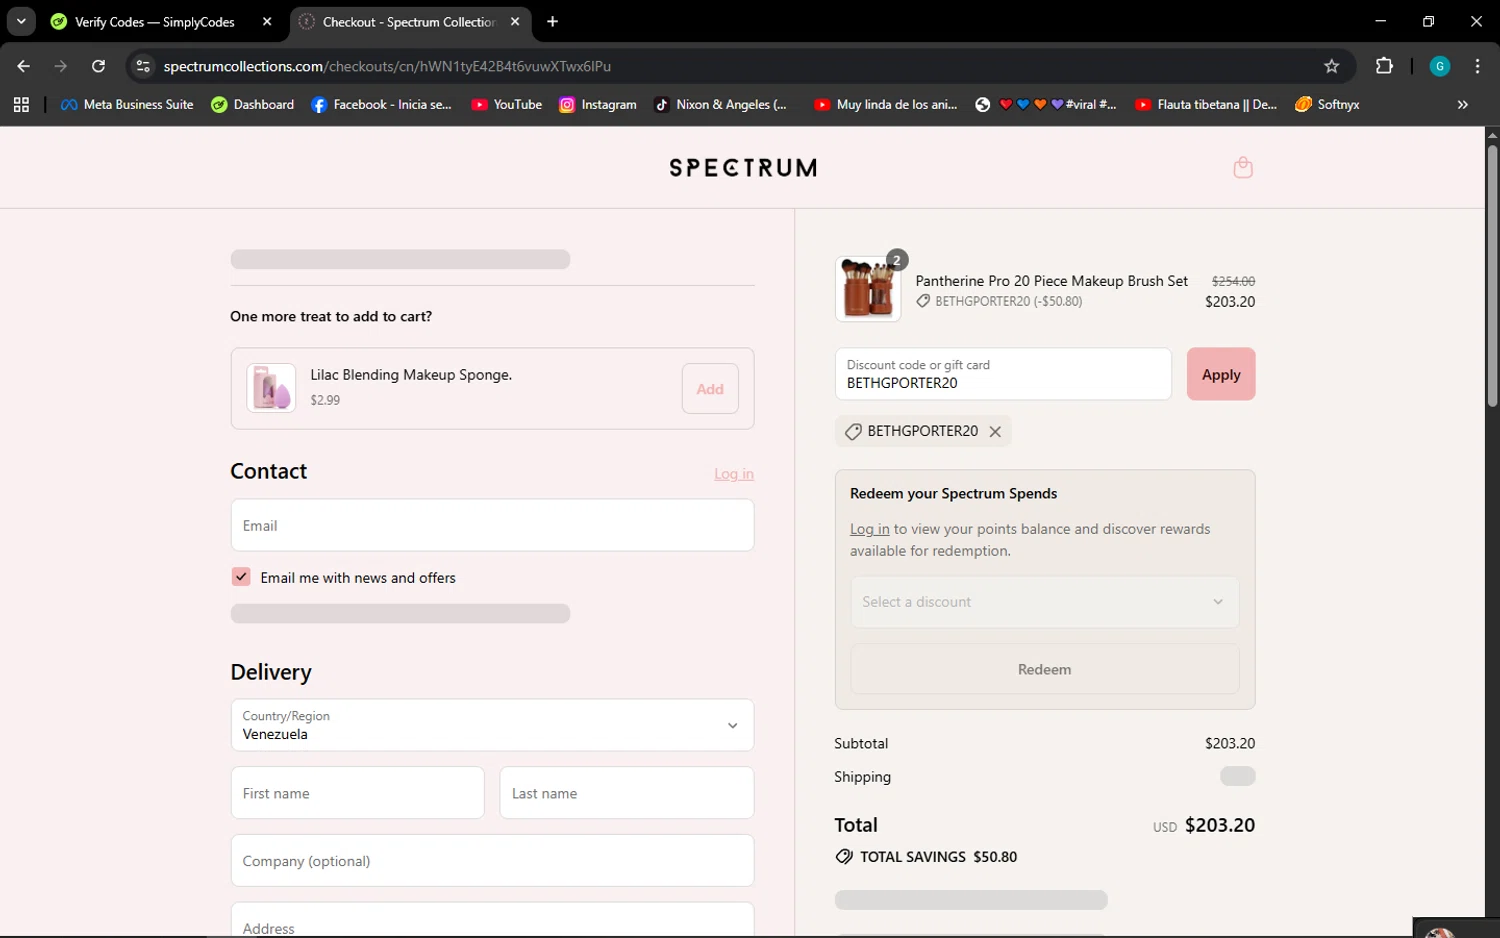Remove the BETHGPORTER20 discount tag
The height and width of the screenshot is (938, 1500).
[995, 432]
